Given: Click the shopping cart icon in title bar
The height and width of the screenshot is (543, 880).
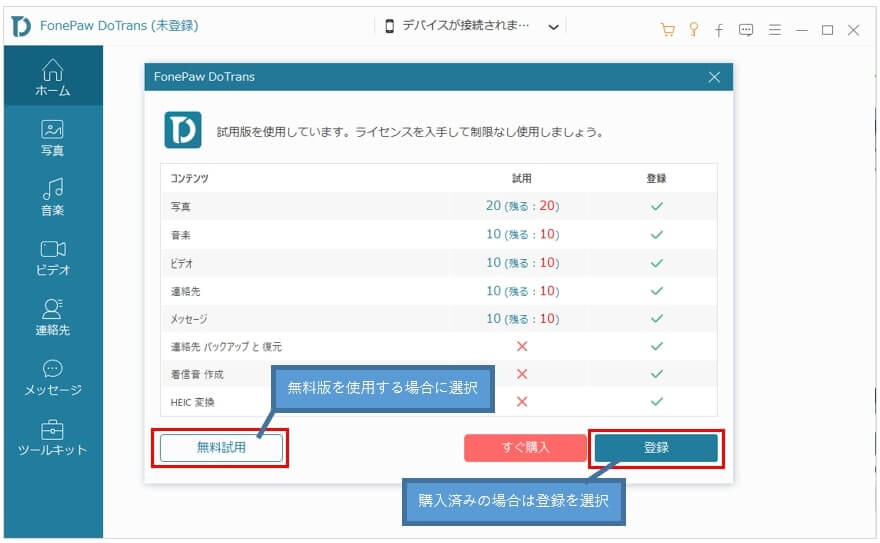Looking at the screenshot, I should coord(667,29).
